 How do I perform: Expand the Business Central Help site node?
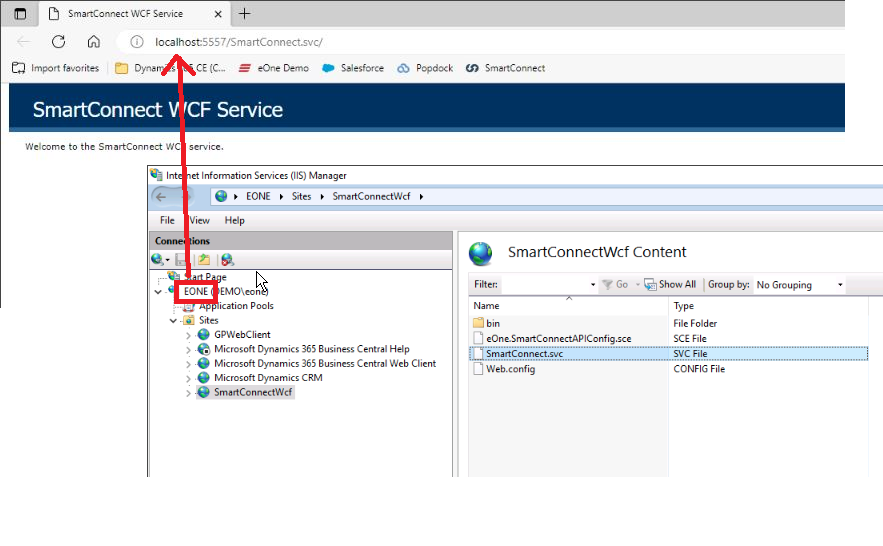click(188, 350)
